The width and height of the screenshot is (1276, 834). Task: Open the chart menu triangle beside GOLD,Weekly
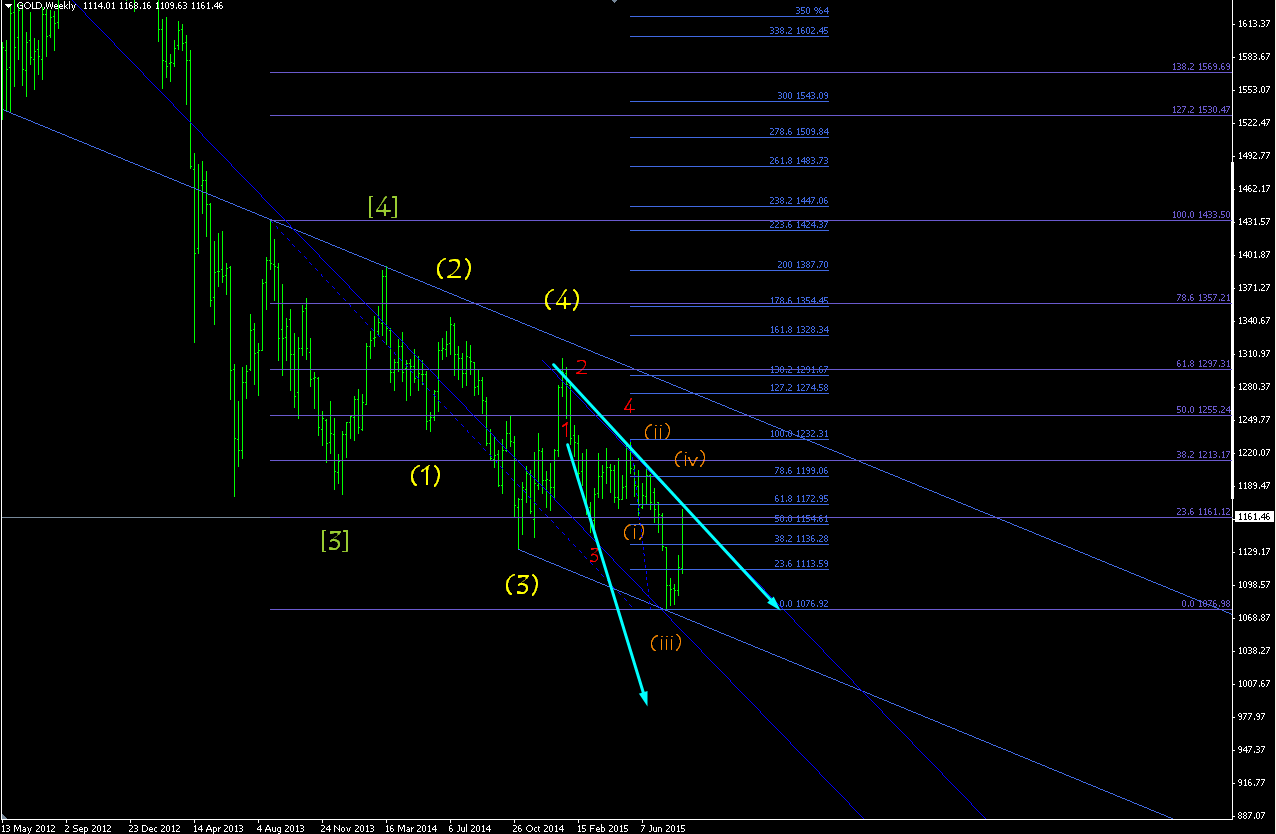(9, 6)
